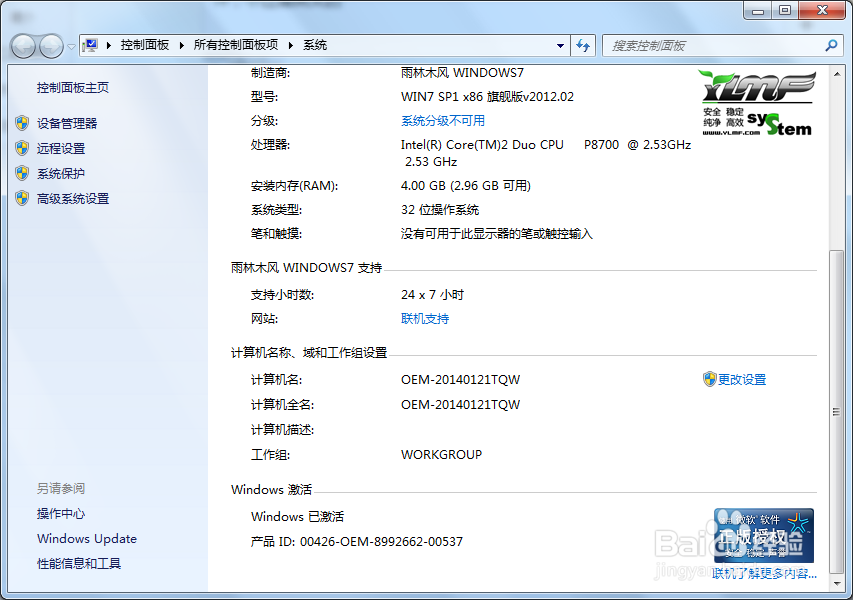Expand the arrow after 控制面板 breadcrumb
This screenshot has height=600, width=853.
[182, 45]
